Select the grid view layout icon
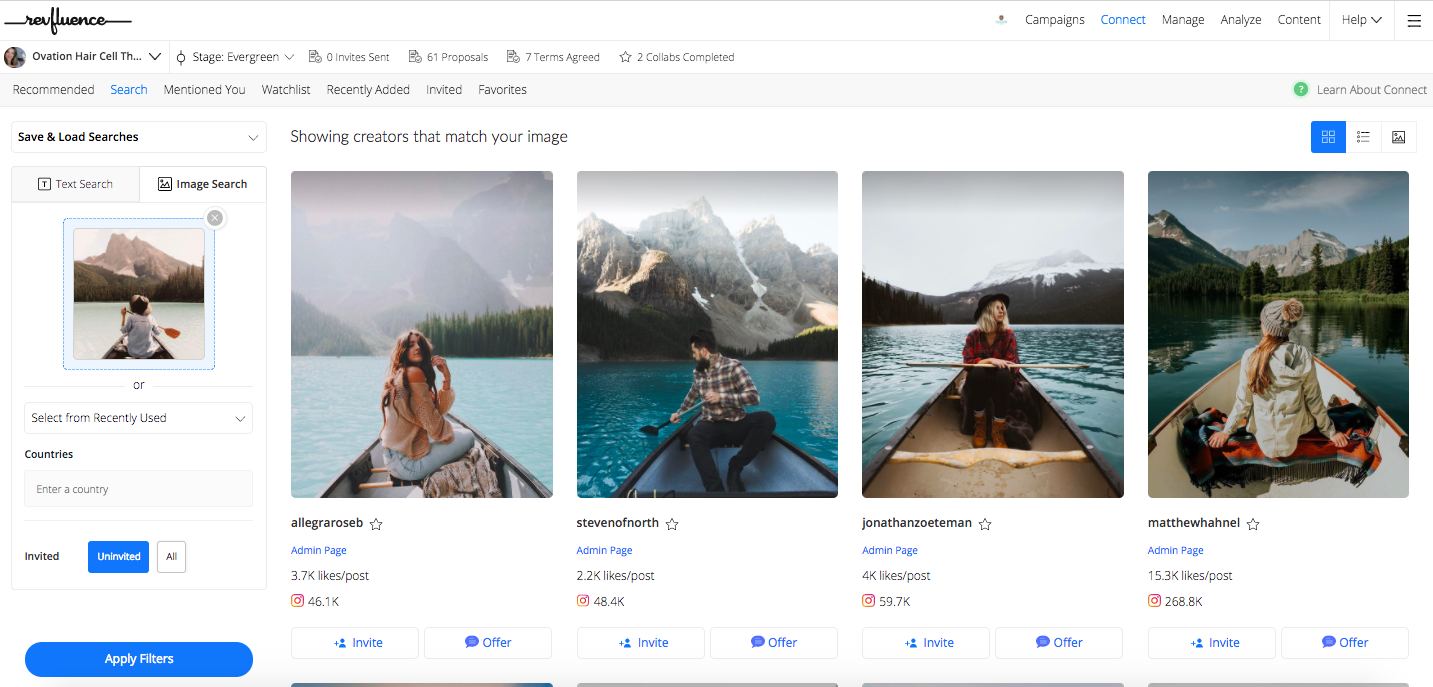This screenshot has height=687, width=1433. tap(1328, 137)
